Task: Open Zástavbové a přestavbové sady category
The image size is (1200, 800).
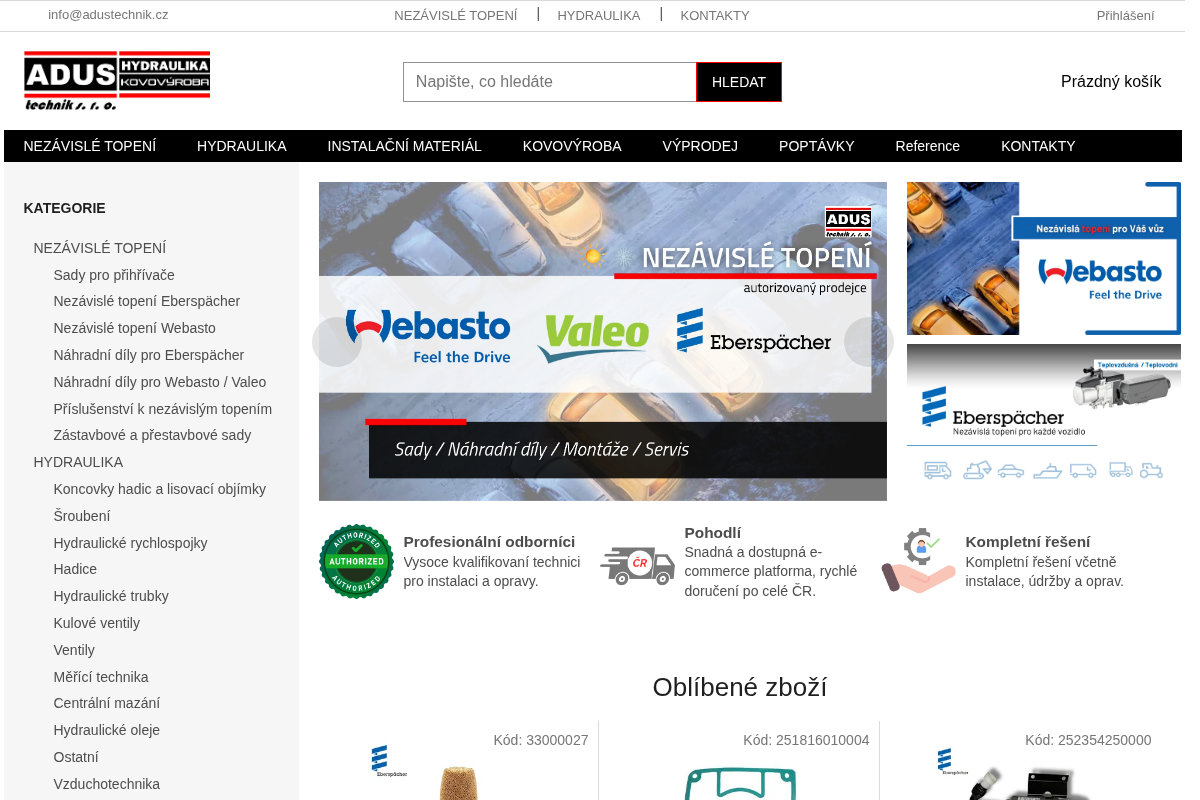Action: coord(152,435)
